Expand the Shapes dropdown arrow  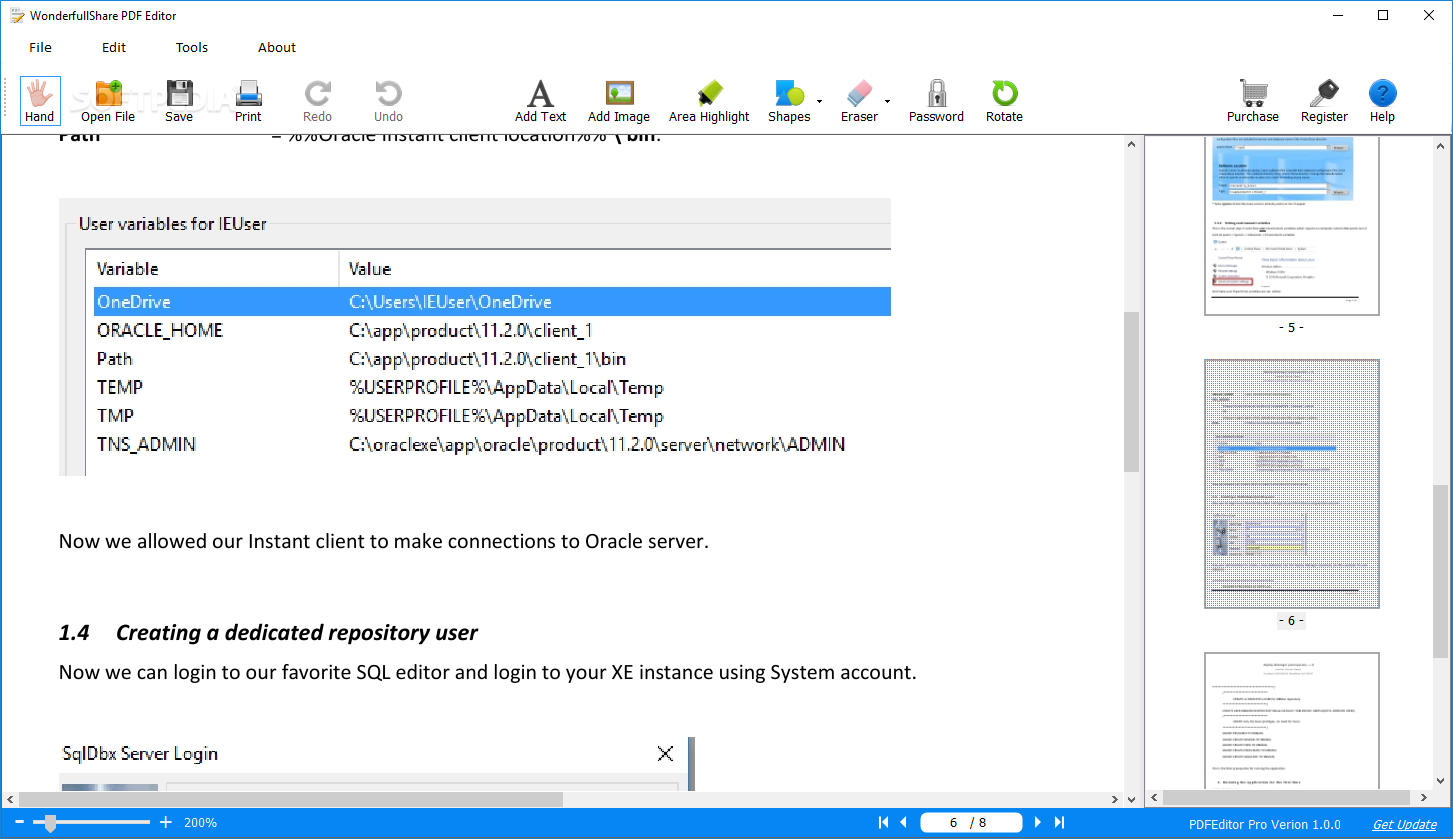tap(819, 101)
